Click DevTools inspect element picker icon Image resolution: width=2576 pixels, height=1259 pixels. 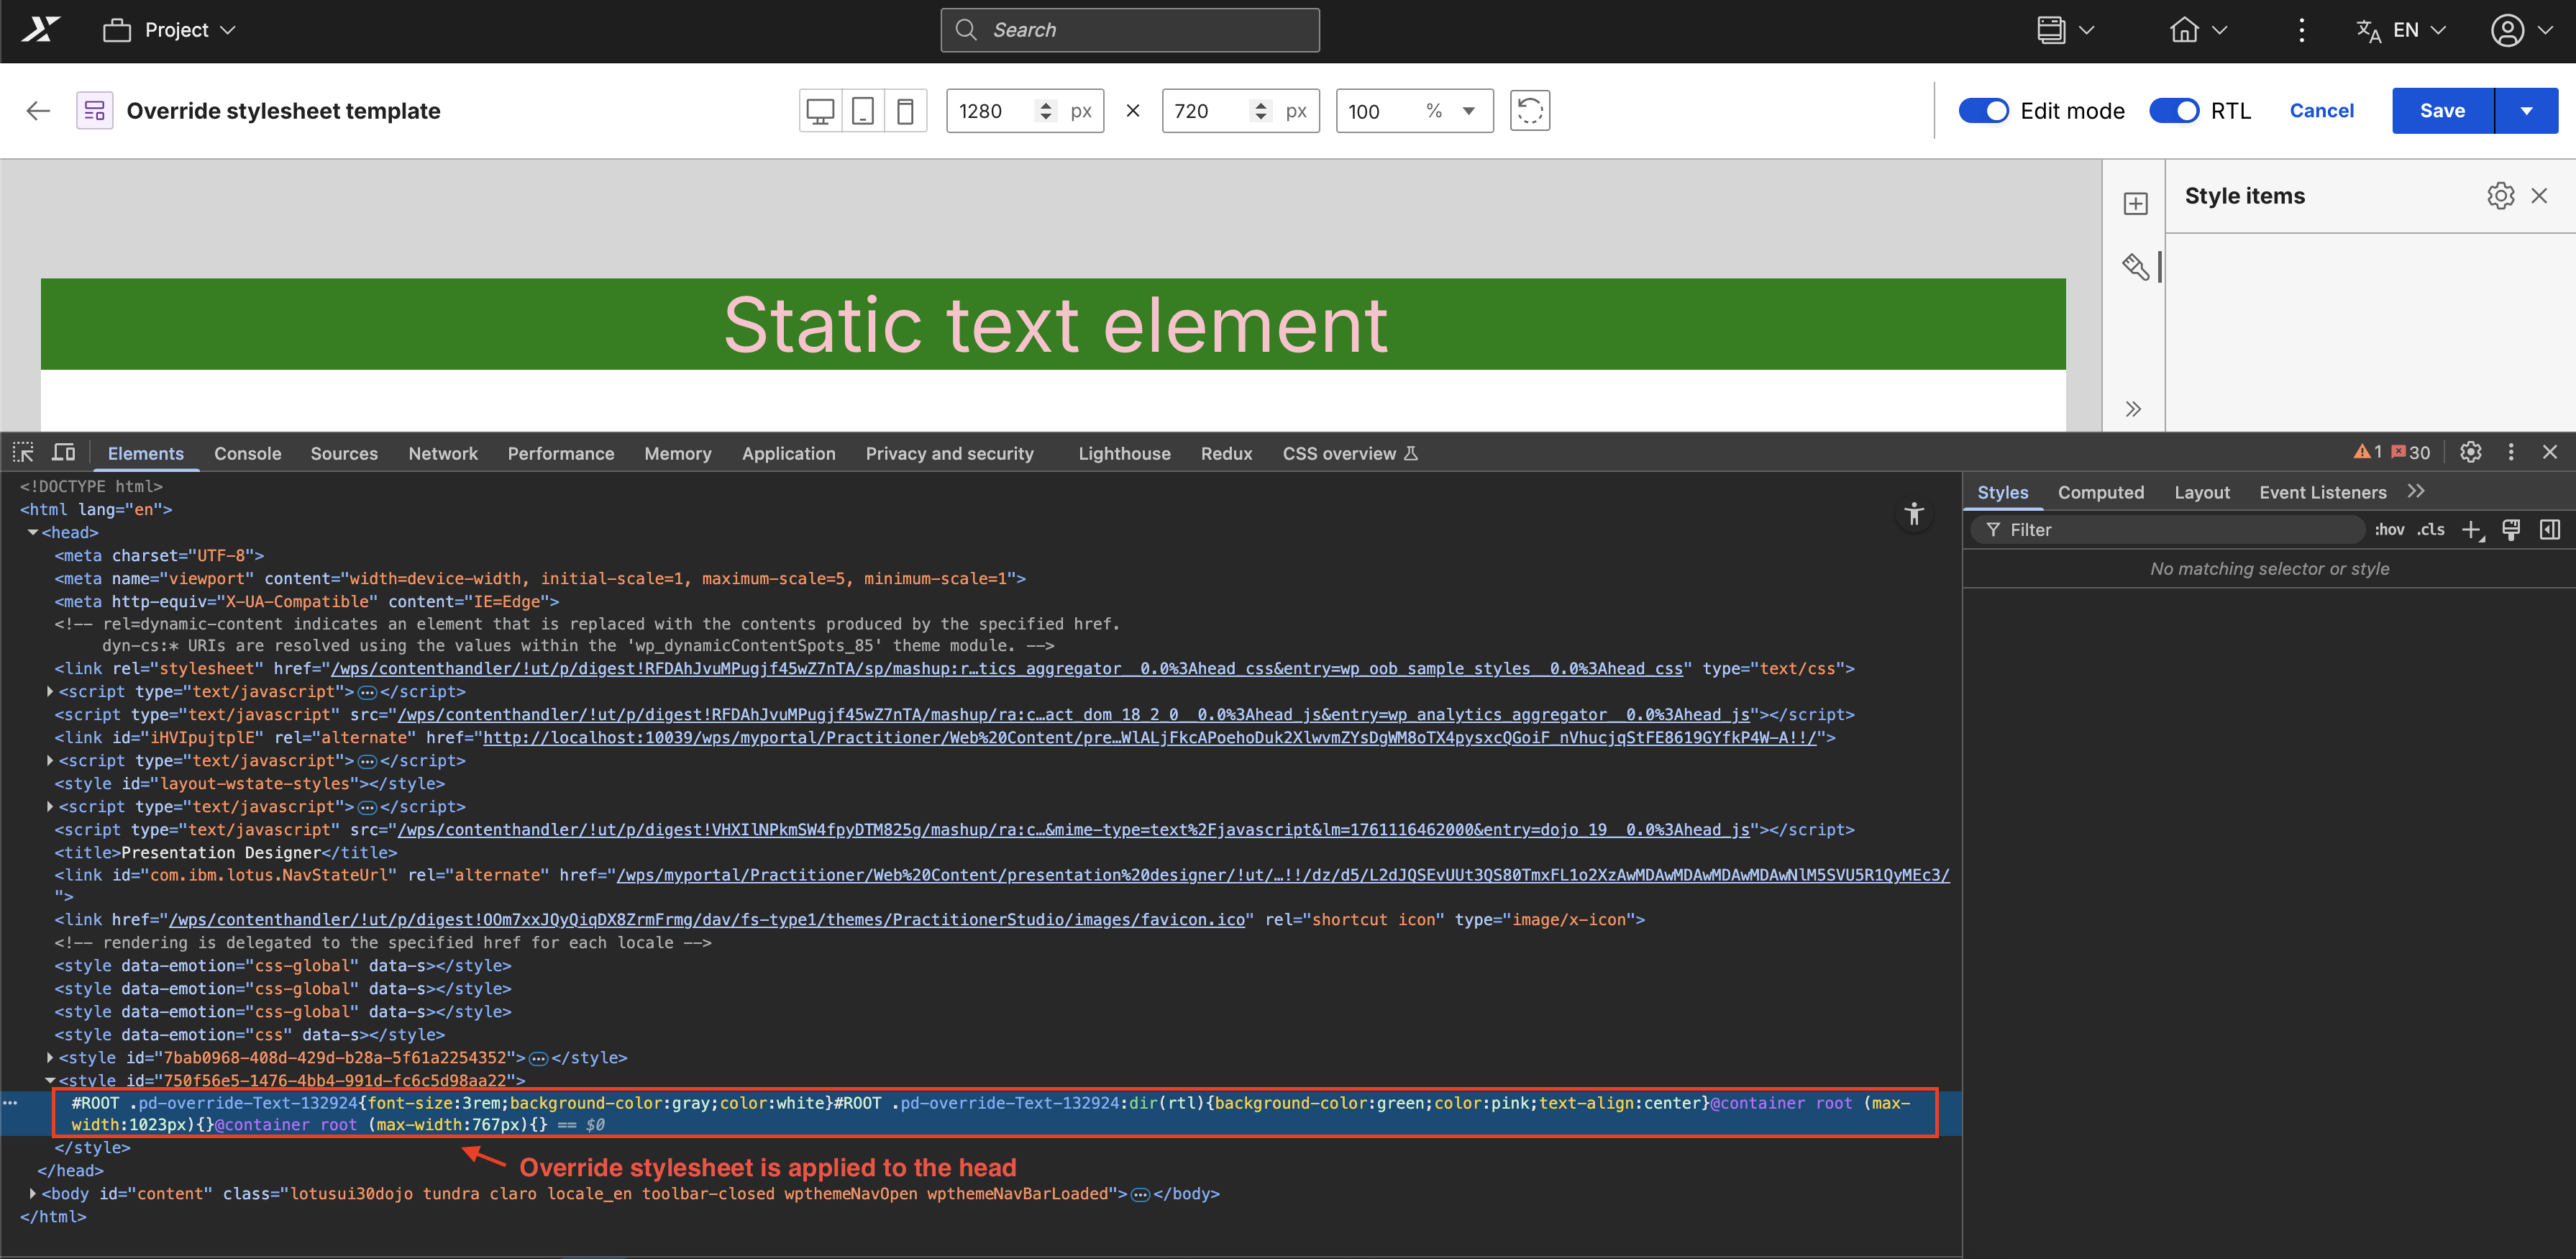pyautogui.click(x=23, y=453)
